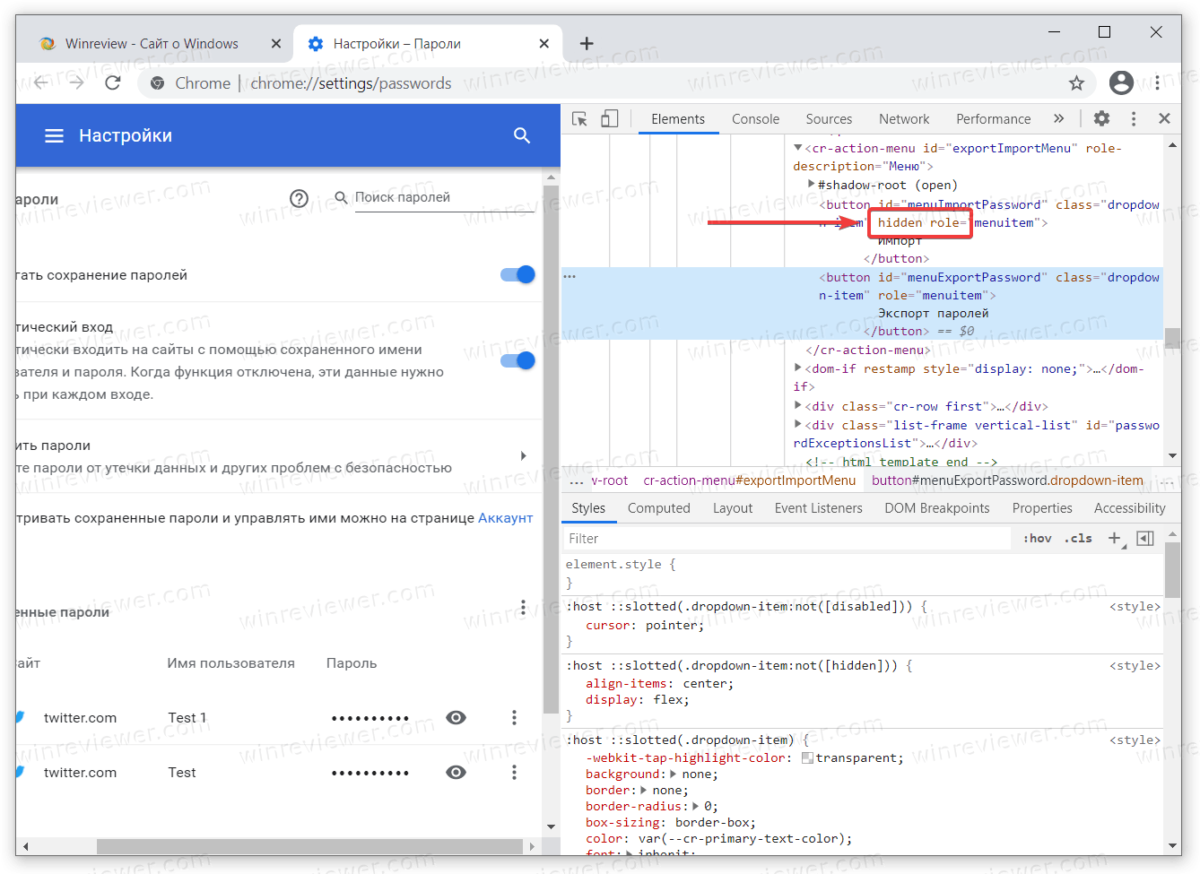The image size is (1200, 874).
Task: Expand the list-frame vertical-list div node
Action: point(798,425)
